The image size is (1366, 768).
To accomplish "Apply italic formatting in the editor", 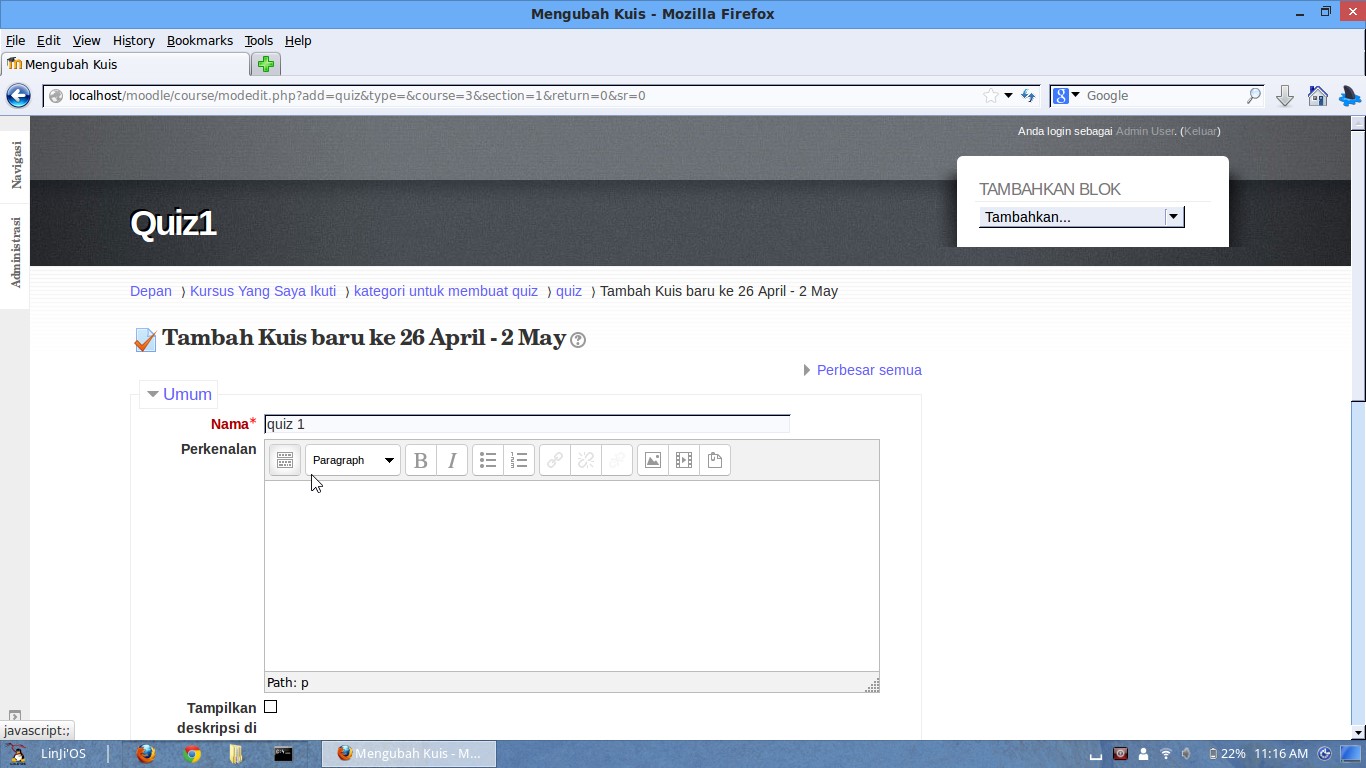I will point(452,460).
